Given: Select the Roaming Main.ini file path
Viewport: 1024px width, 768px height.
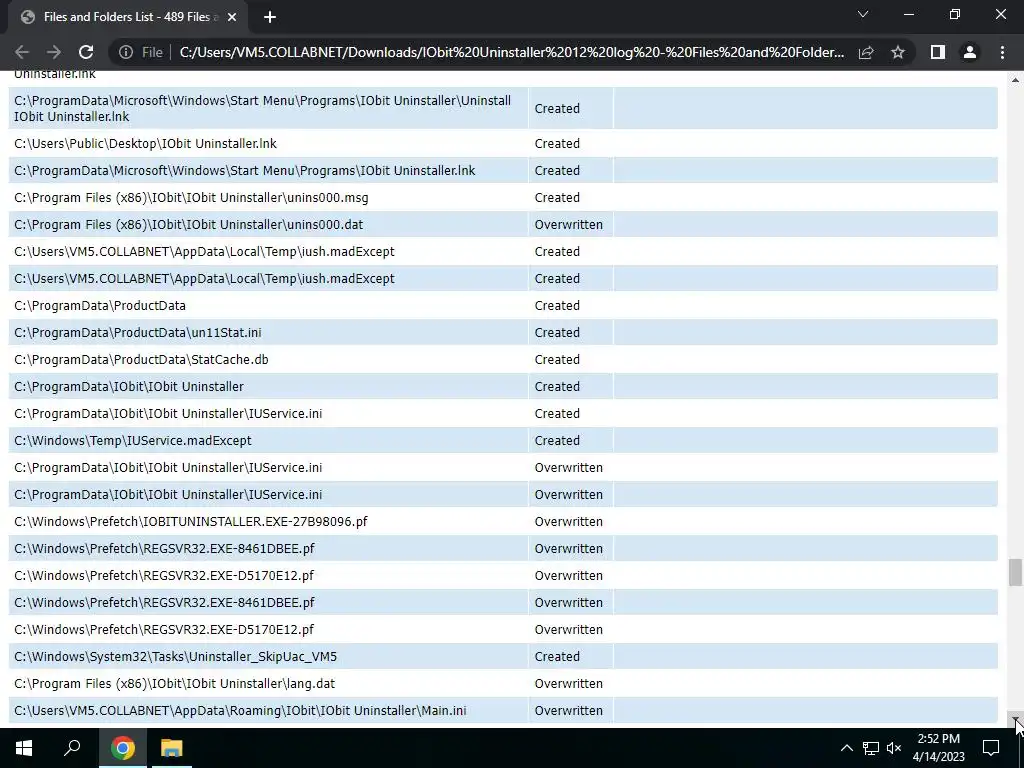Looking at the screenshot, I should 240,711.
